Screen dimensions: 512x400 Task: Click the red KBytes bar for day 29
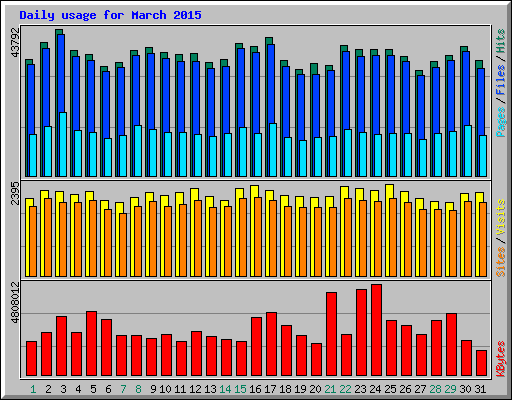tap(451, 345)
